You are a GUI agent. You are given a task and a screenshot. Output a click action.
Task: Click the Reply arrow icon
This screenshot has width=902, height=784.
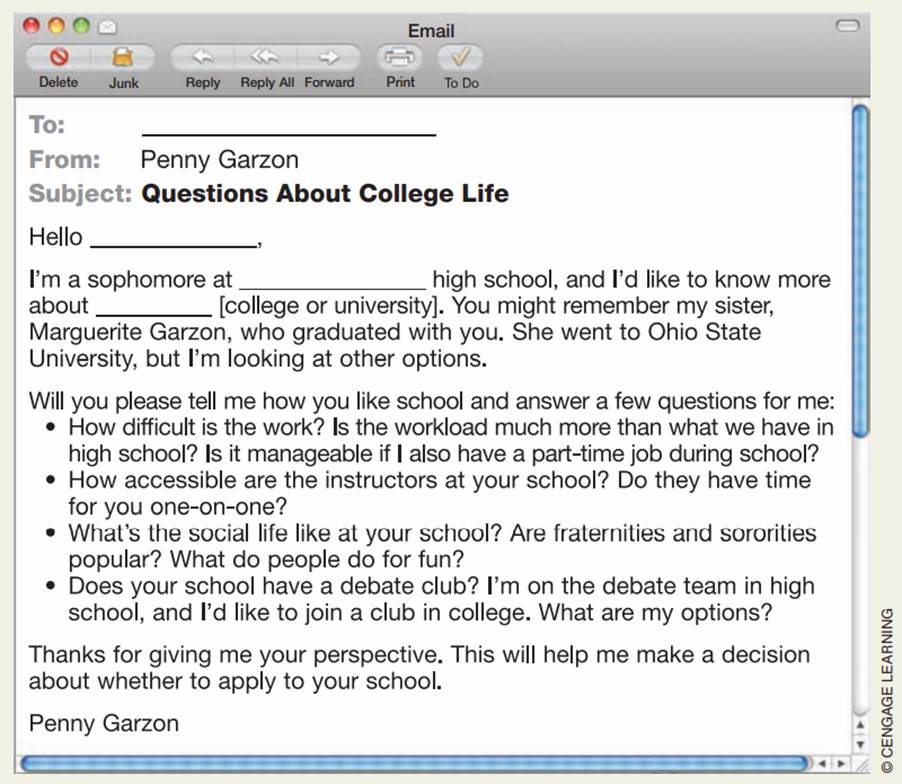click(202, 57)
